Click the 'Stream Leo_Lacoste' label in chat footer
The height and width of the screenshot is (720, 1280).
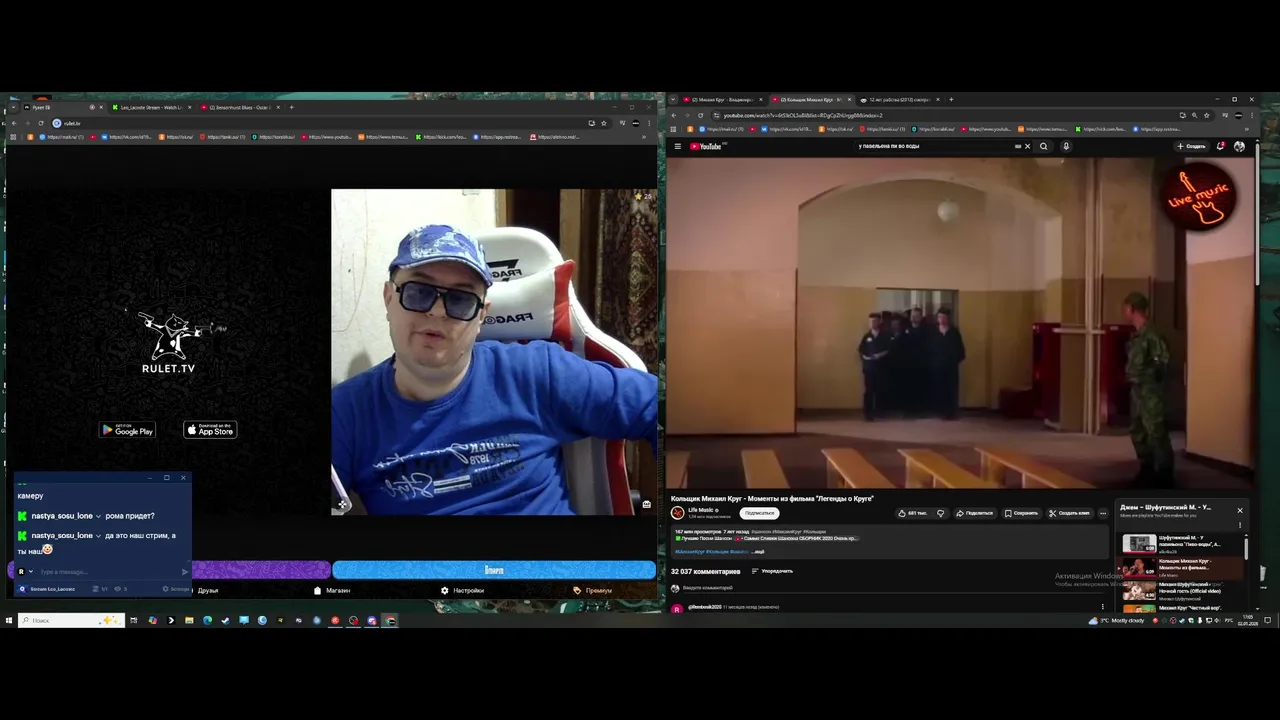click(53, 589)
